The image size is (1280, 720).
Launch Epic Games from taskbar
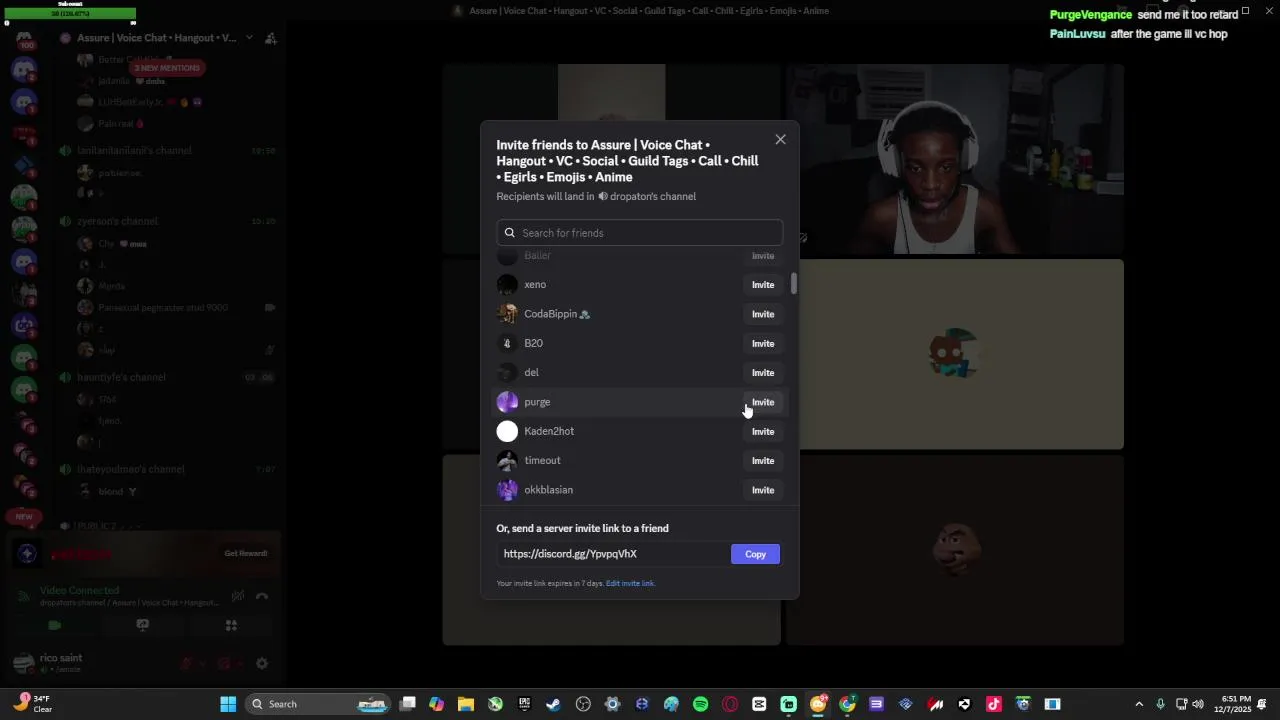(x=524, y=704)
